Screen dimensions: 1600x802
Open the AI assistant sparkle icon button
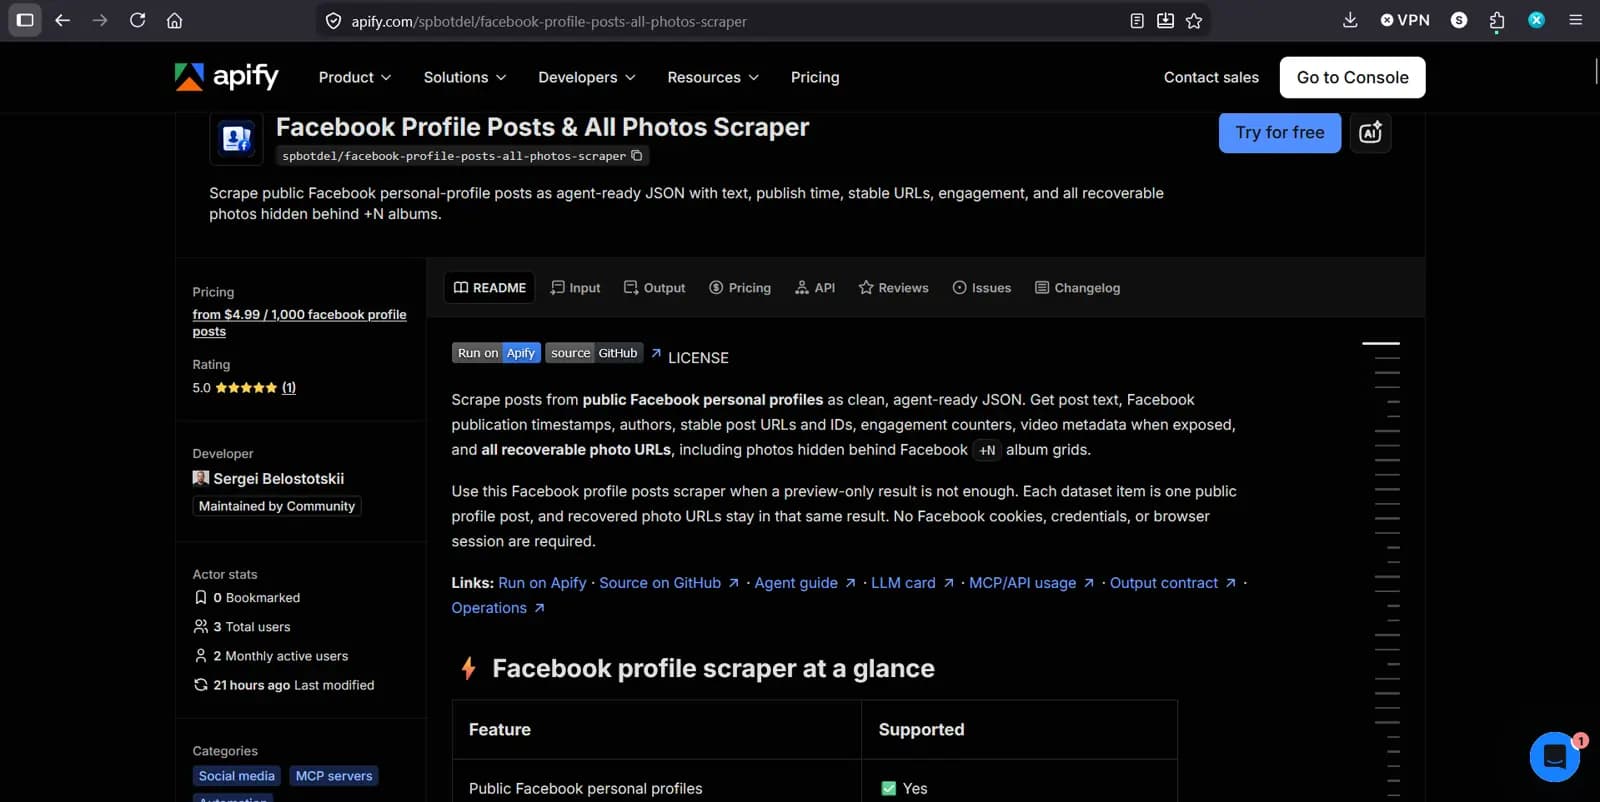pyautogui.click(x=1370, y=132)
